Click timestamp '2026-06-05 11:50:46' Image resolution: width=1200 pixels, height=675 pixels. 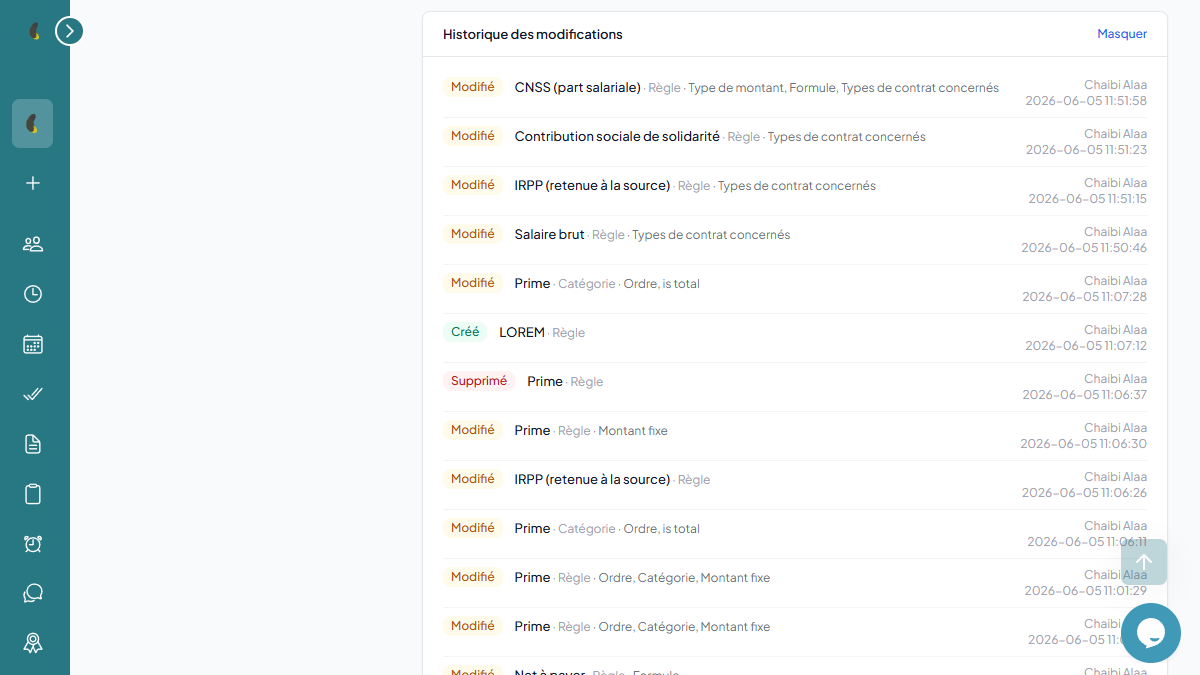click(x=1084, y=248)
